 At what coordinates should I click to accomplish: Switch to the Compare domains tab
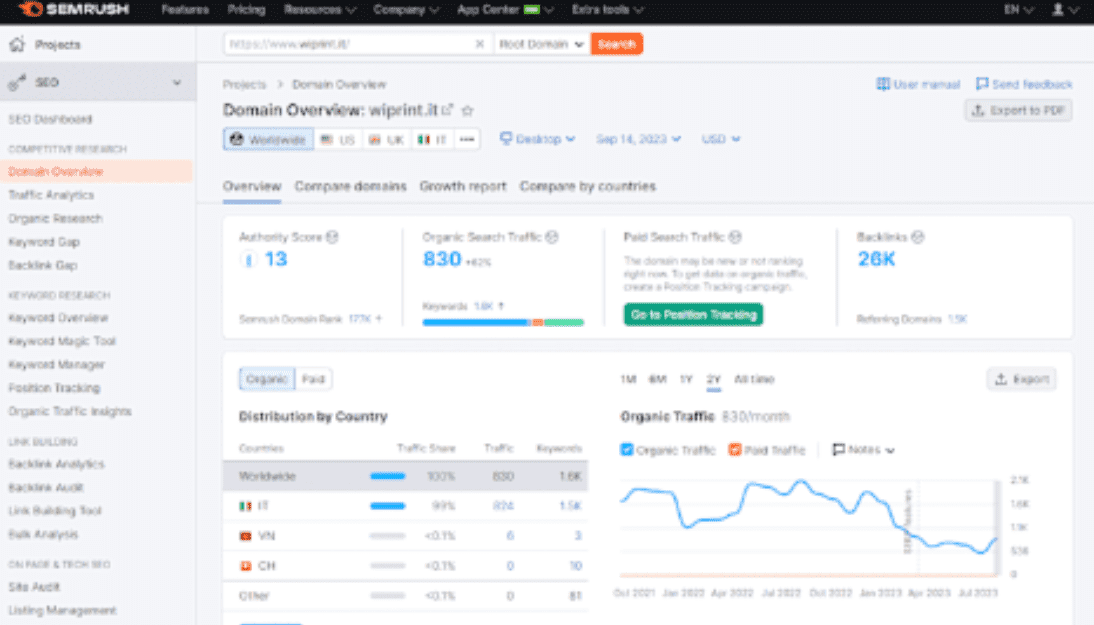(x=350, y=186)
